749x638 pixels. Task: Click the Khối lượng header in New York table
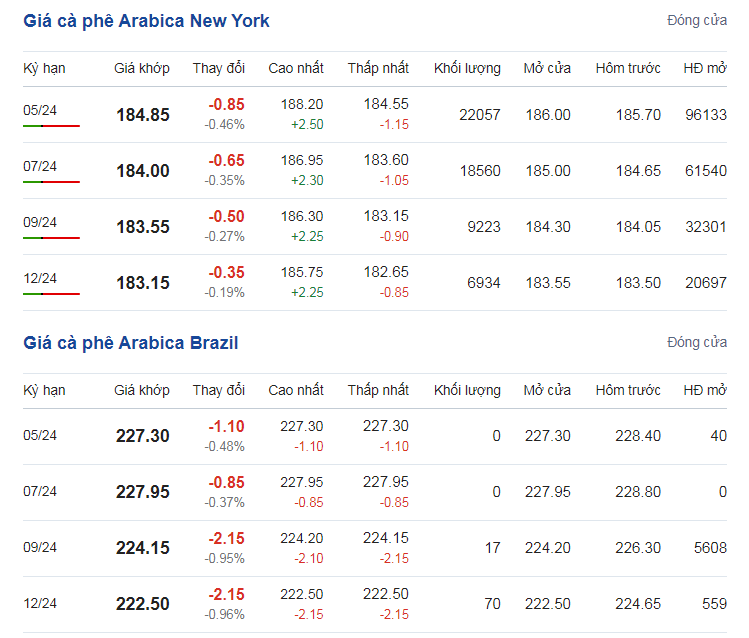[467, 68]
